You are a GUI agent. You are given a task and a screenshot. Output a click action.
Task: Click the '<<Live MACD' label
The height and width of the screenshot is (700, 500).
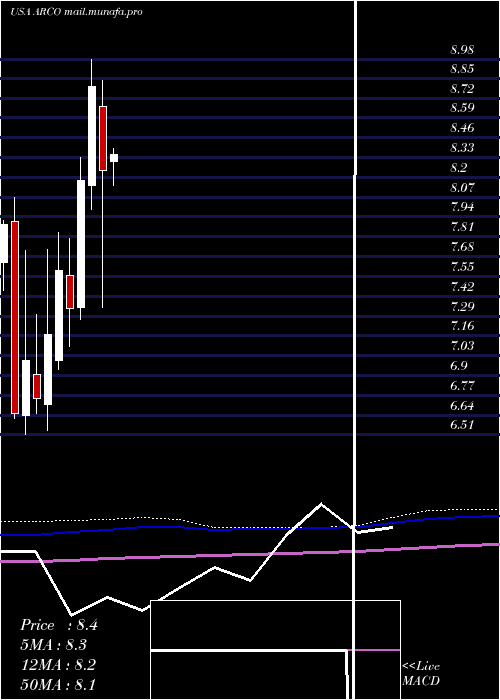pyautogui.click(x=421, y=674)
